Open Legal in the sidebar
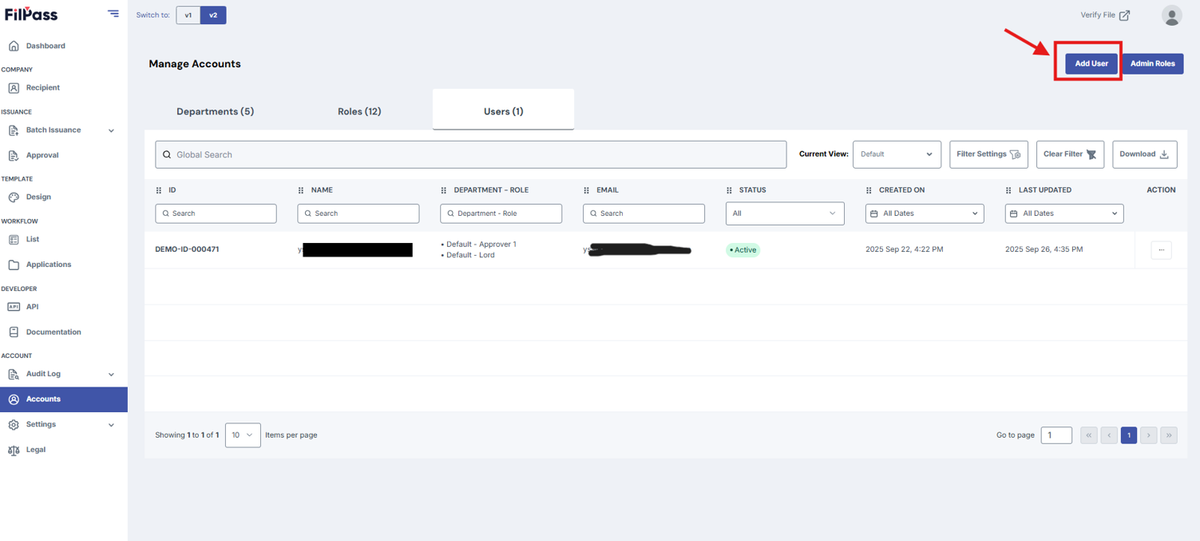Screen dimensions: 1200x541 (x=36, y=450)
